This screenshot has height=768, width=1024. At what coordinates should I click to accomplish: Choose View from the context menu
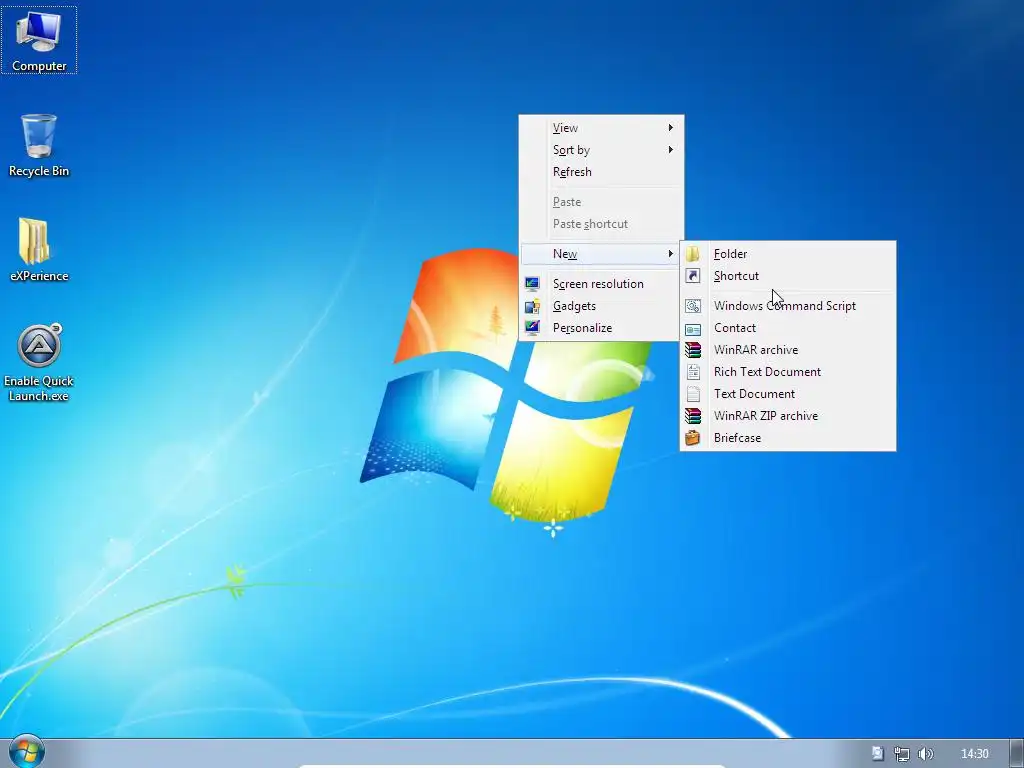tap(601, 128)
